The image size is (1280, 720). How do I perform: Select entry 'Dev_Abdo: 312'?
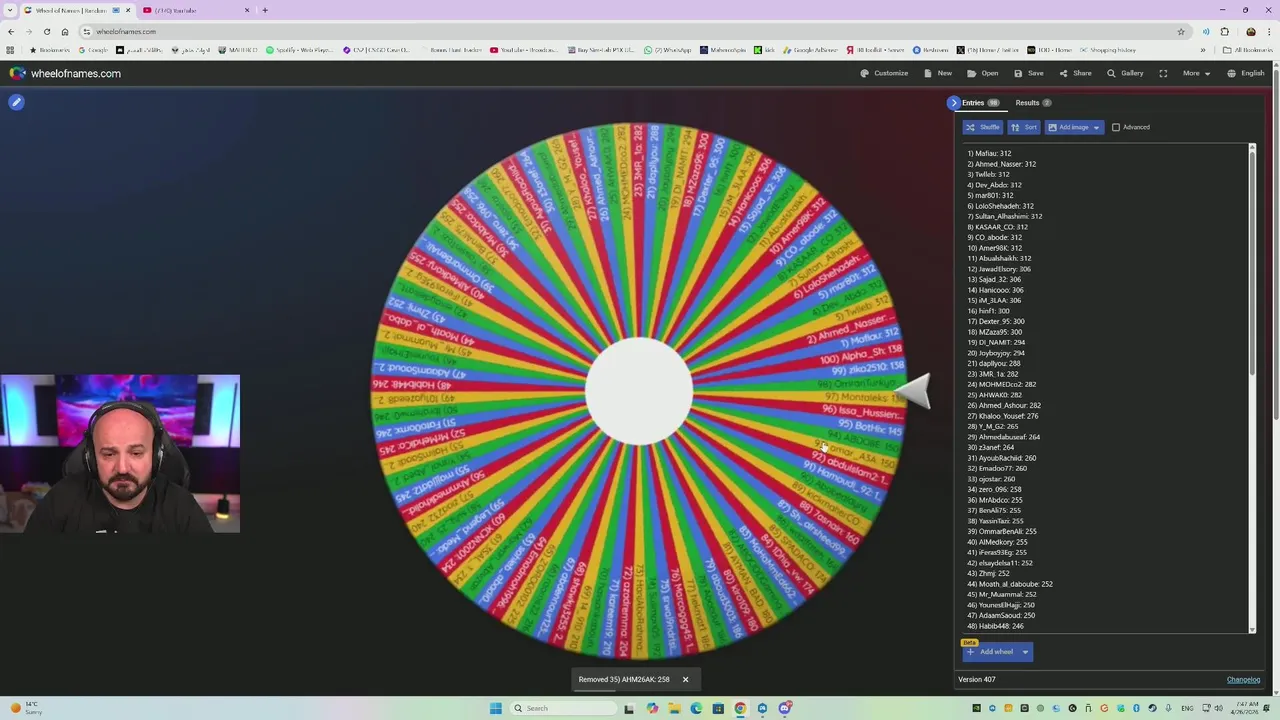click(994, 185)
